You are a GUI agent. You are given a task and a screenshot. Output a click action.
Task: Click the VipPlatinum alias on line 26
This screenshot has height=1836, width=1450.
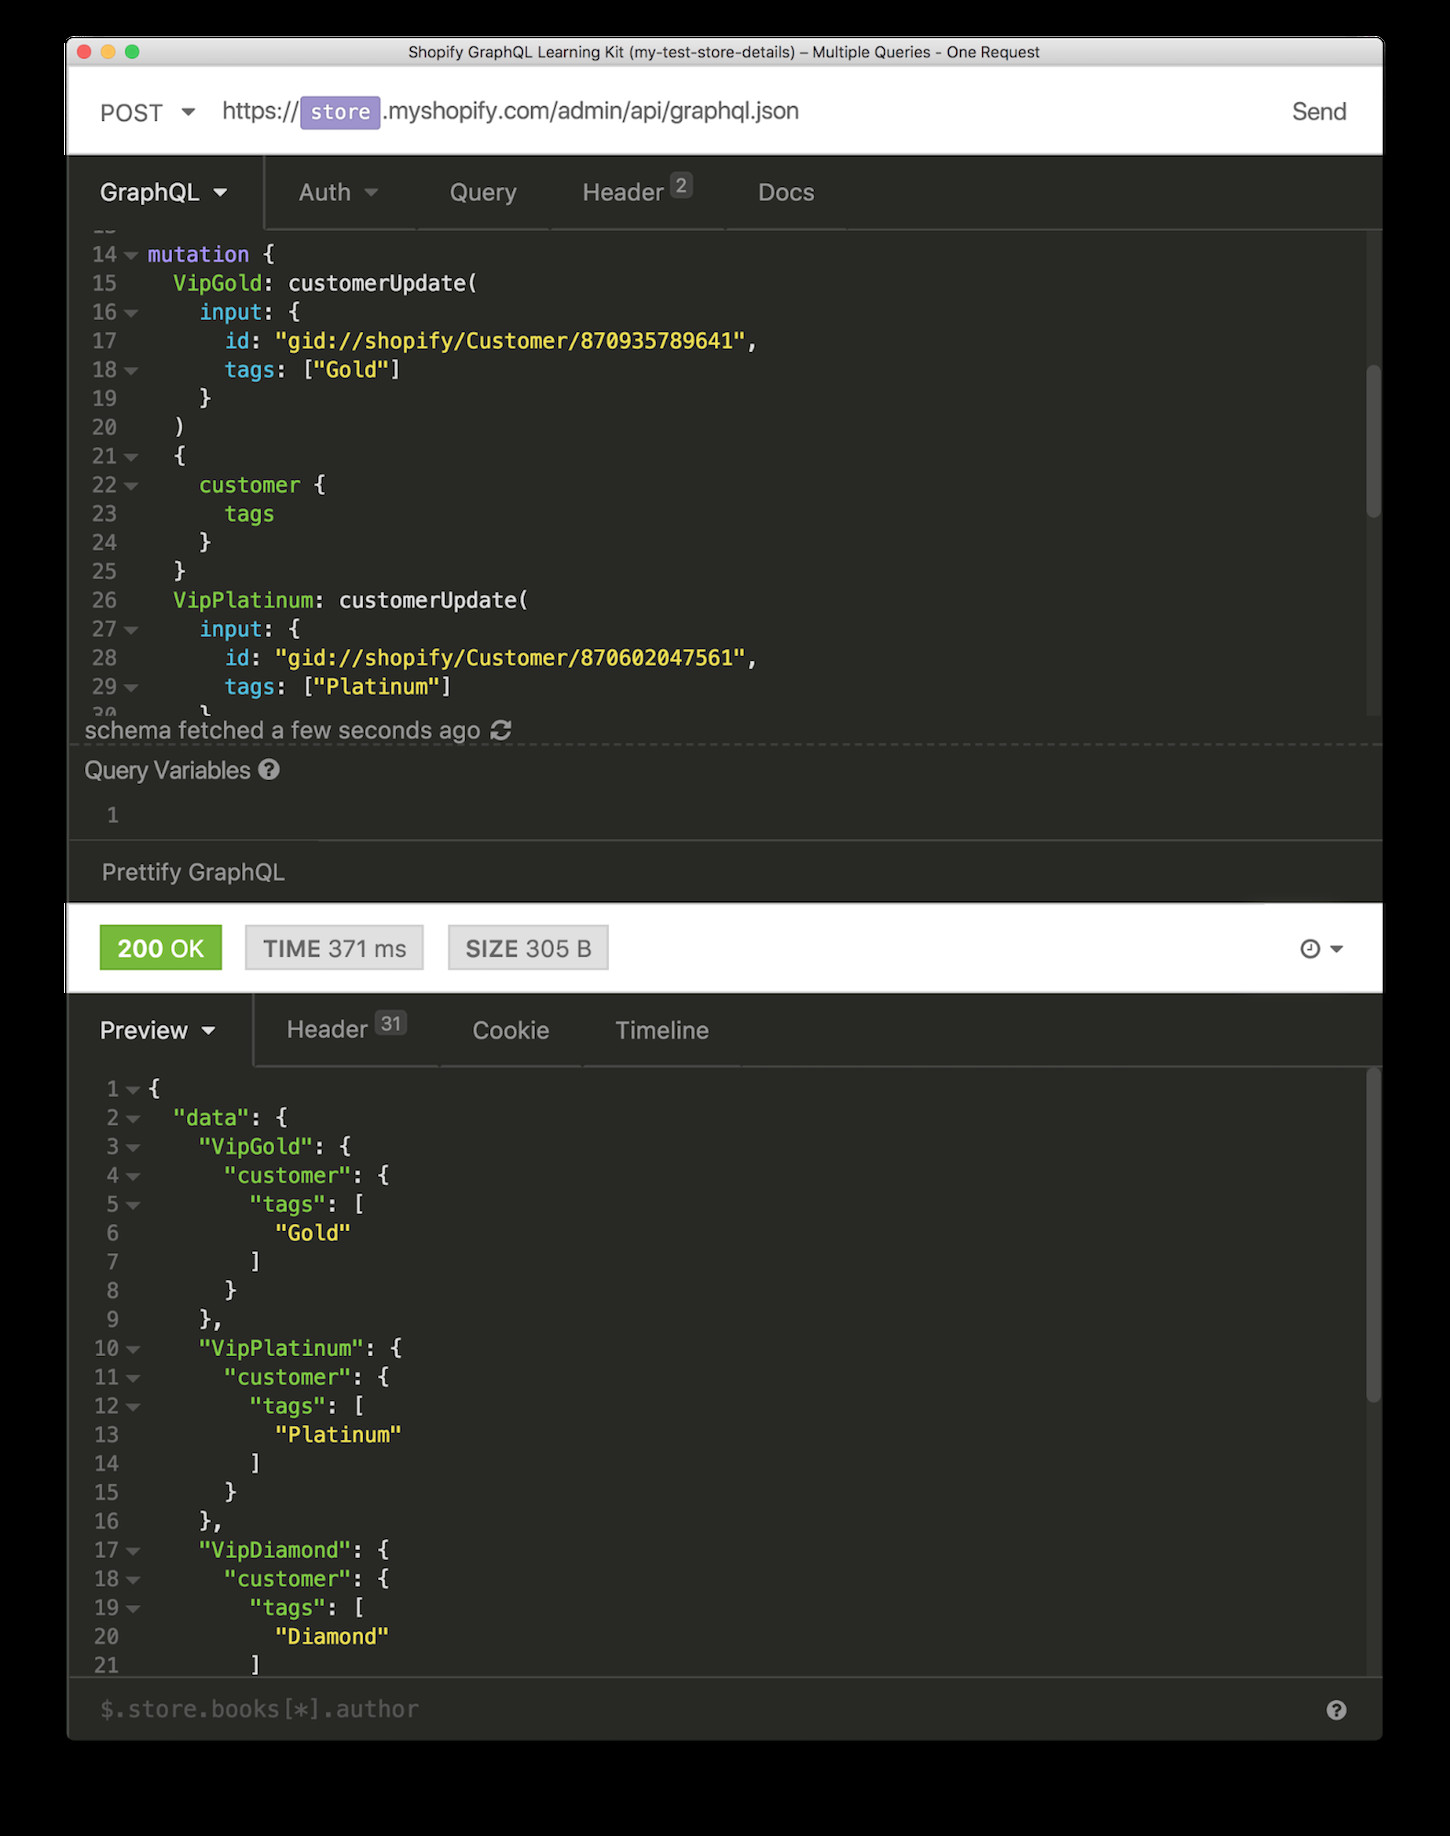point(243,601)
